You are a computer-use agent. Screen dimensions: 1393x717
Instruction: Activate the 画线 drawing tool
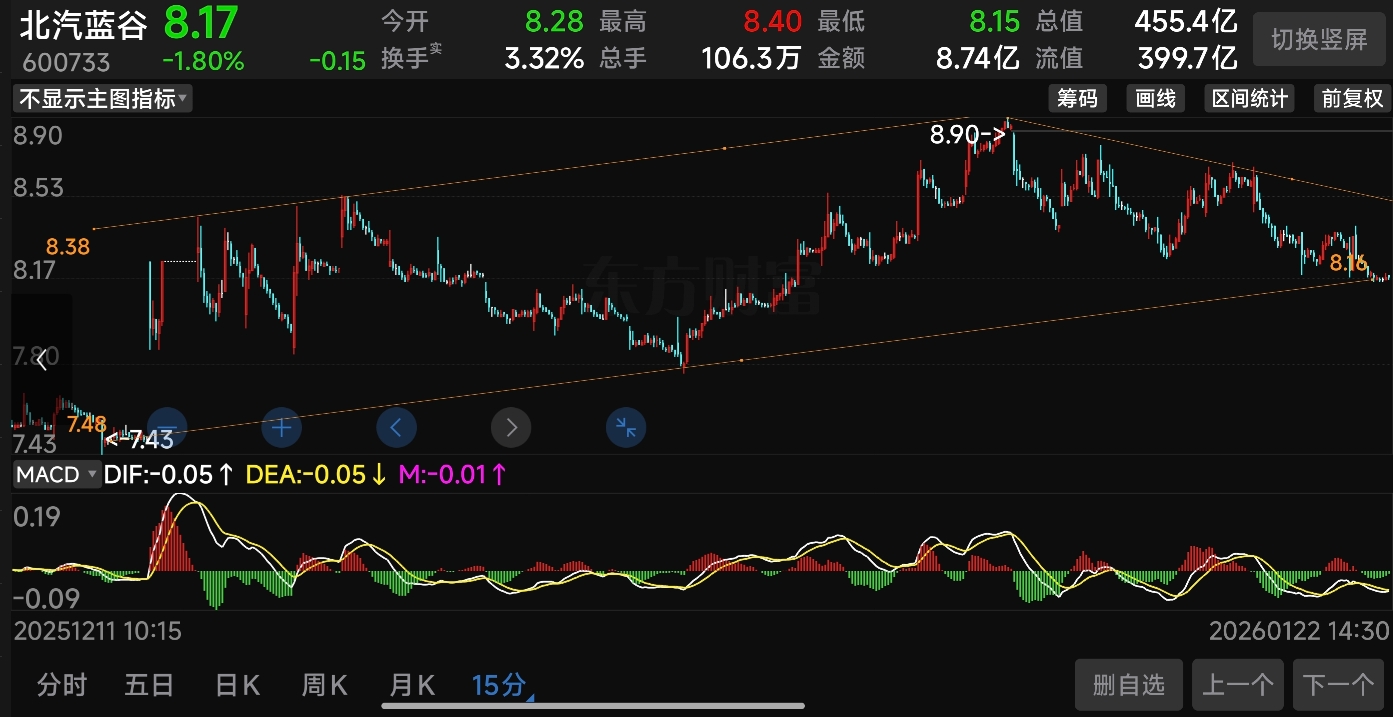[1155, 98]
